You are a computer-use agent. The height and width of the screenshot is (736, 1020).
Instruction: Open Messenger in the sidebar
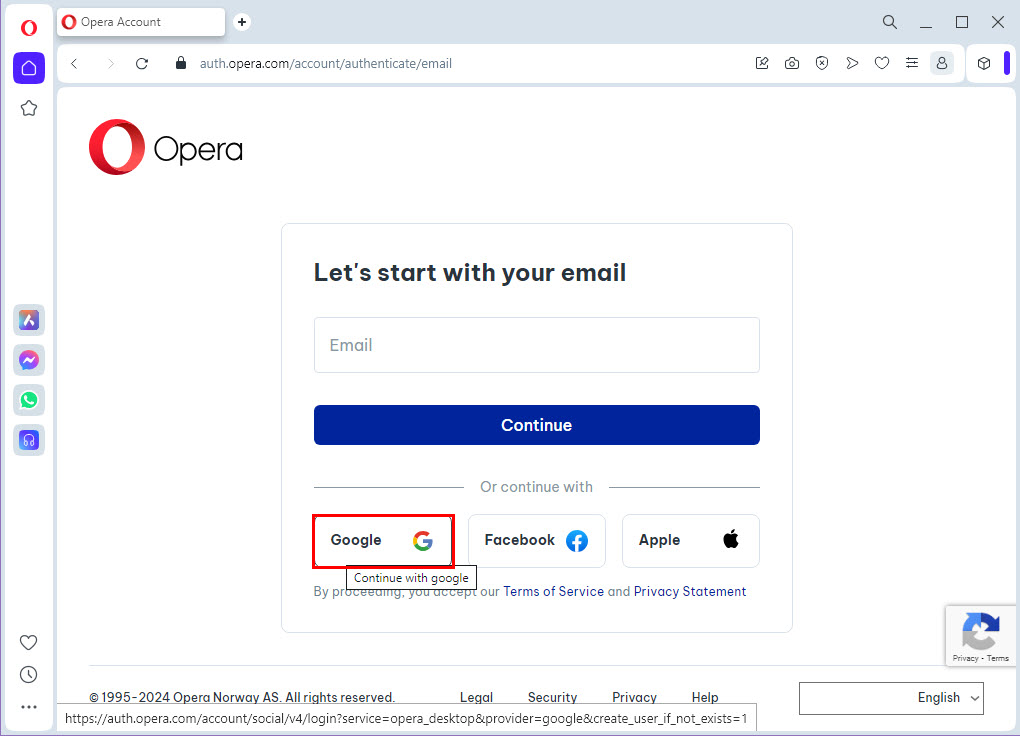29,361
